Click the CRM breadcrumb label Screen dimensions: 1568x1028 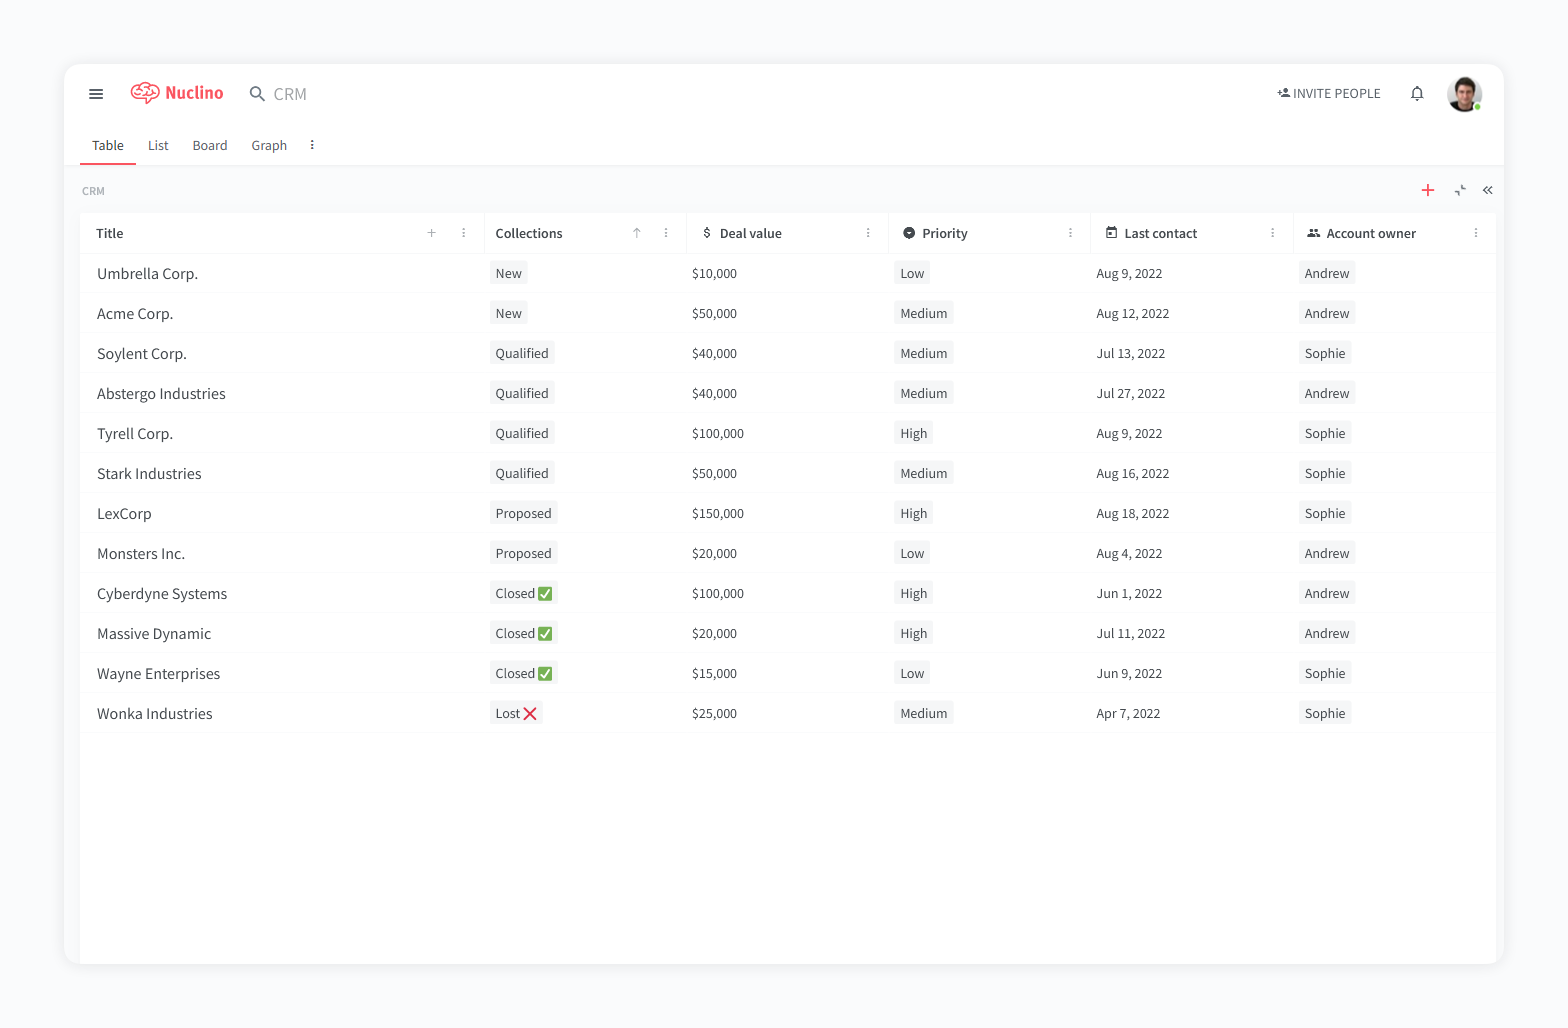(93, 191)
